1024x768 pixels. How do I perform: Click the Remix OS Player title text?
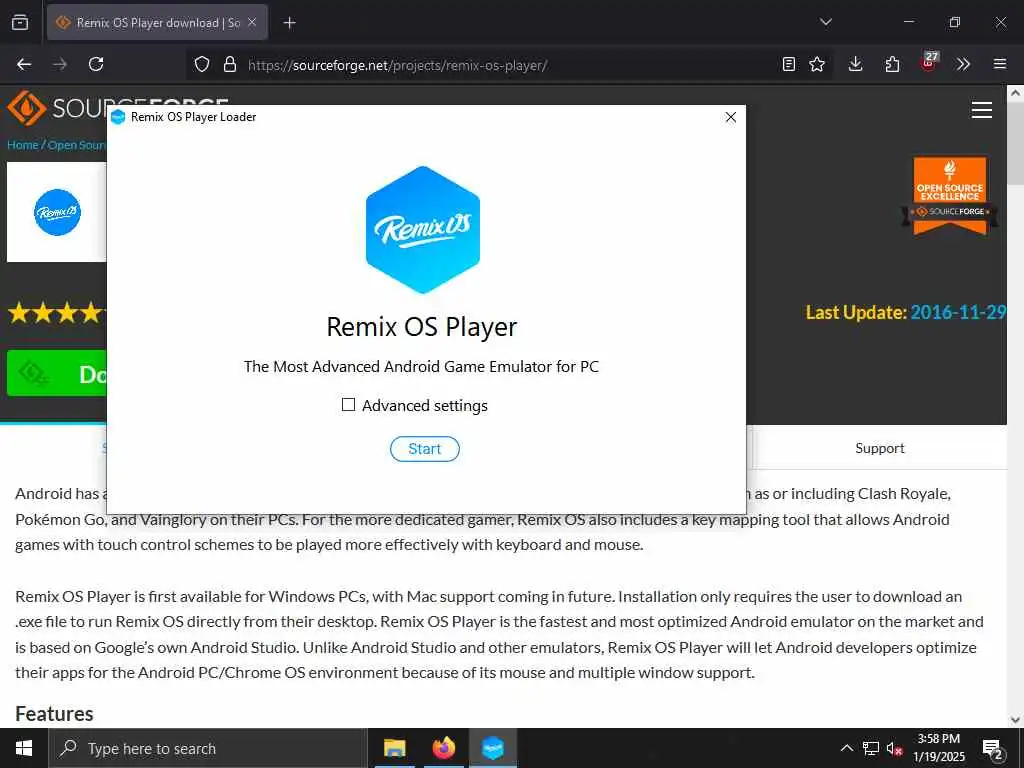tap(422, 327)
